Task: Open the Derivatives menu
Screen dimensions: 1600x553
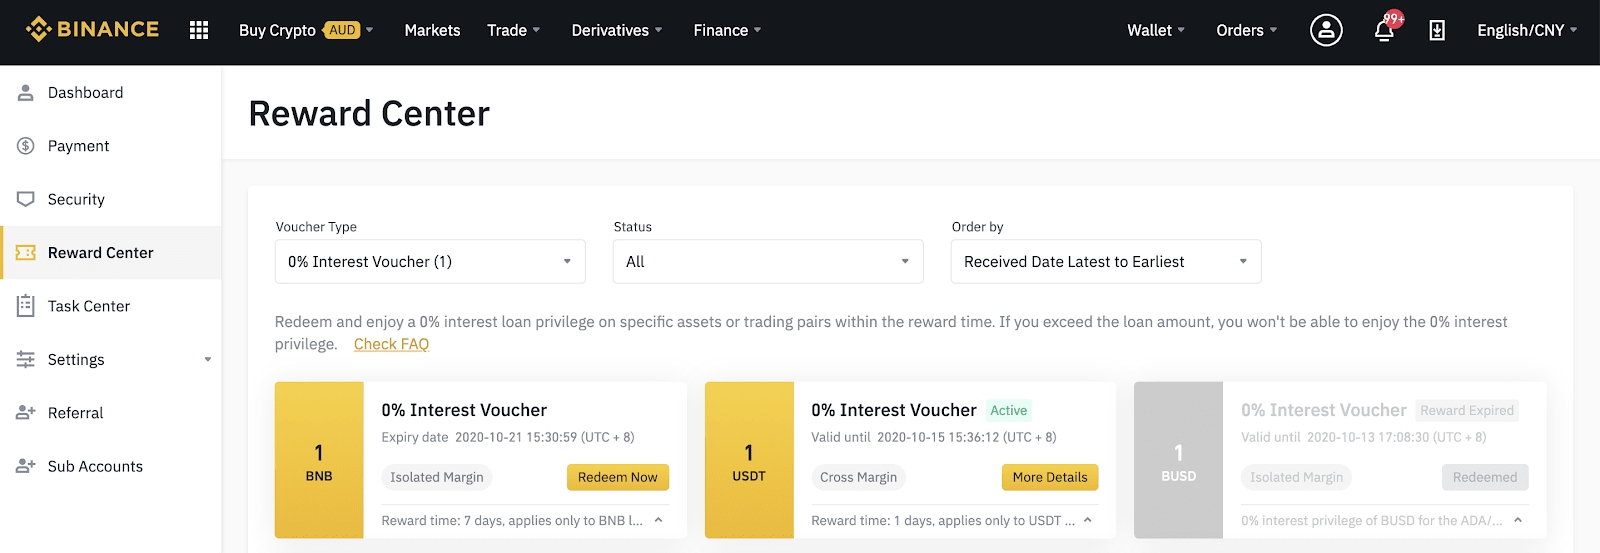Action: coord(616,30)
